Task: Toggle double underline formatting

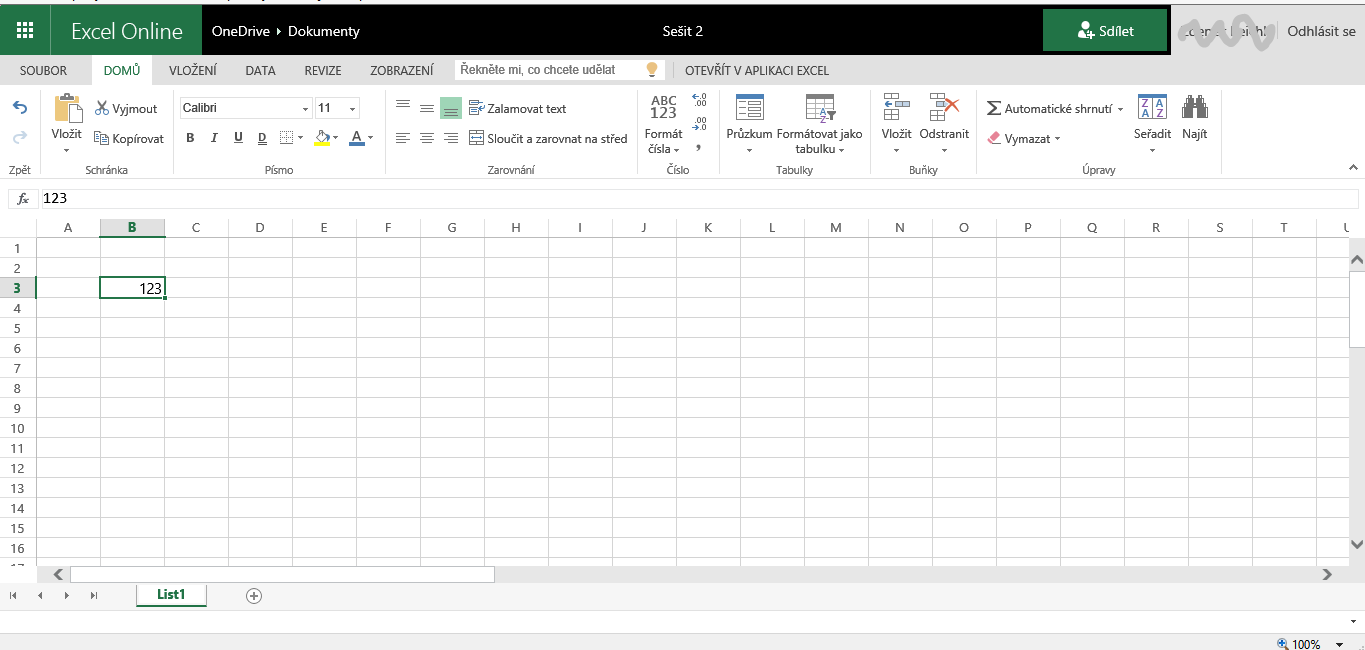Action: point(262,138)
